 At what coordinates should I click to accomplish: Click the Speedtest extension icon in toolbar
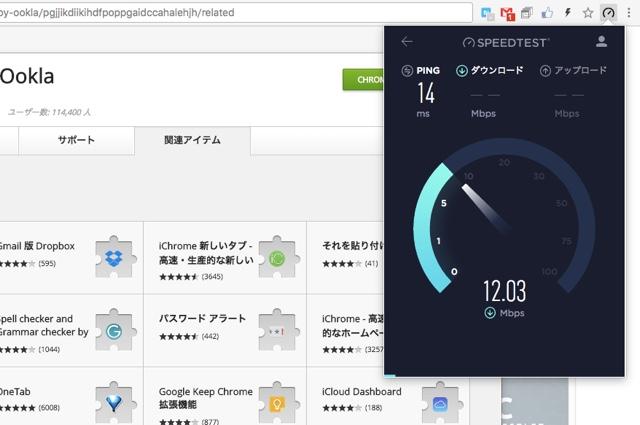[x=608, y=13]
